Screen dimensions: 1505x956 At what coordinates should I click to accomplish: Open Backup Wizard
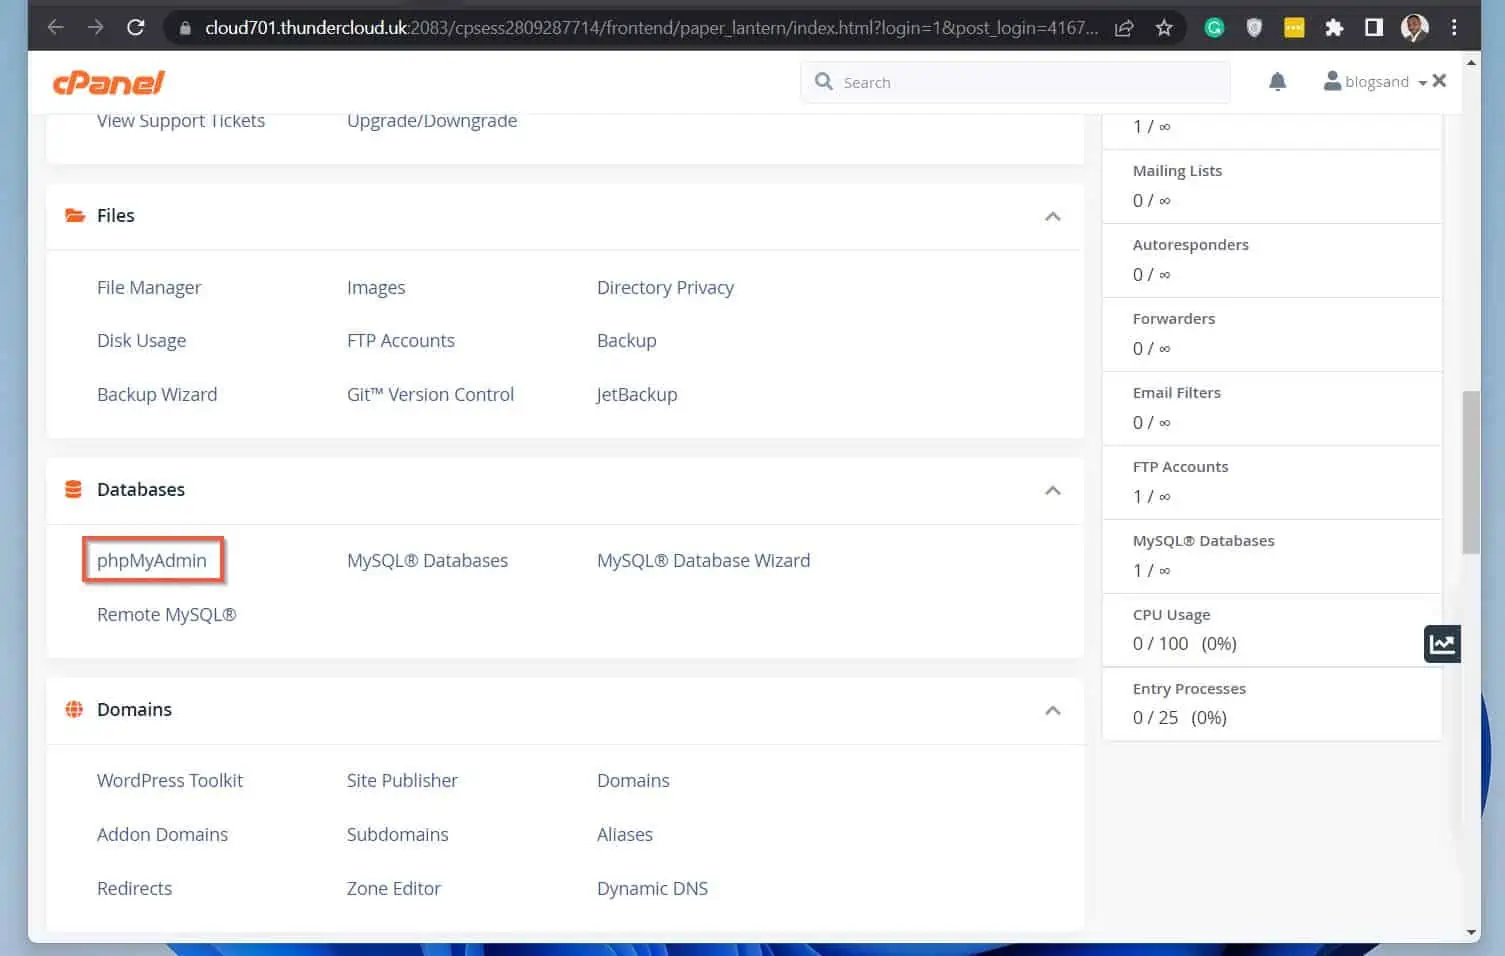click(x=157, y=394)
